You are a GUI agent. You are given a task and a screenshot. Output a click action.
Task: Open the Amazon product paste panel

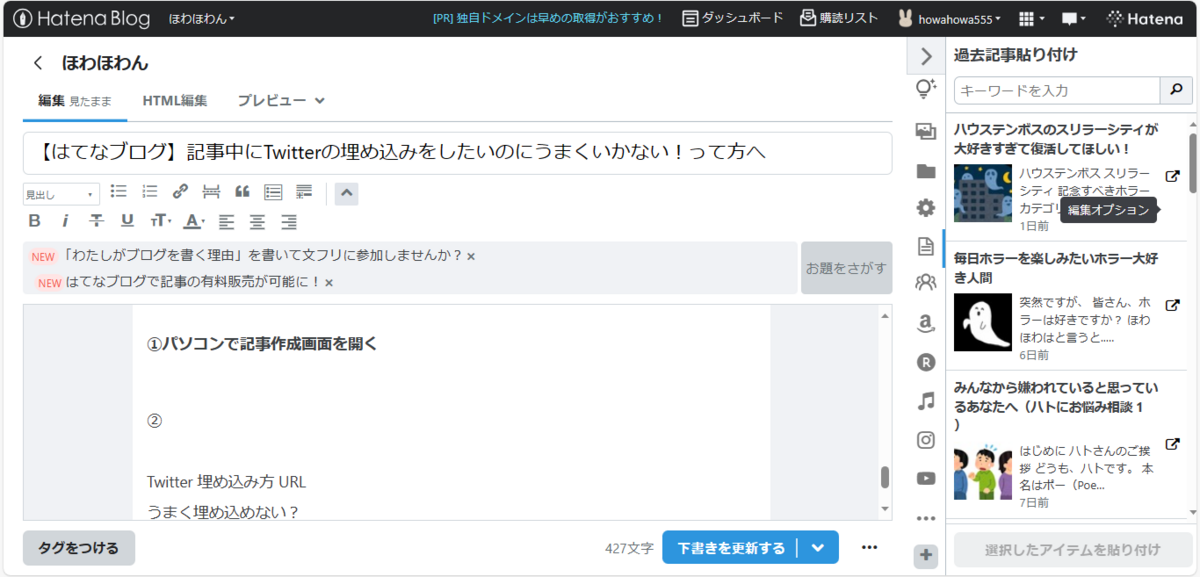(926, 323)
